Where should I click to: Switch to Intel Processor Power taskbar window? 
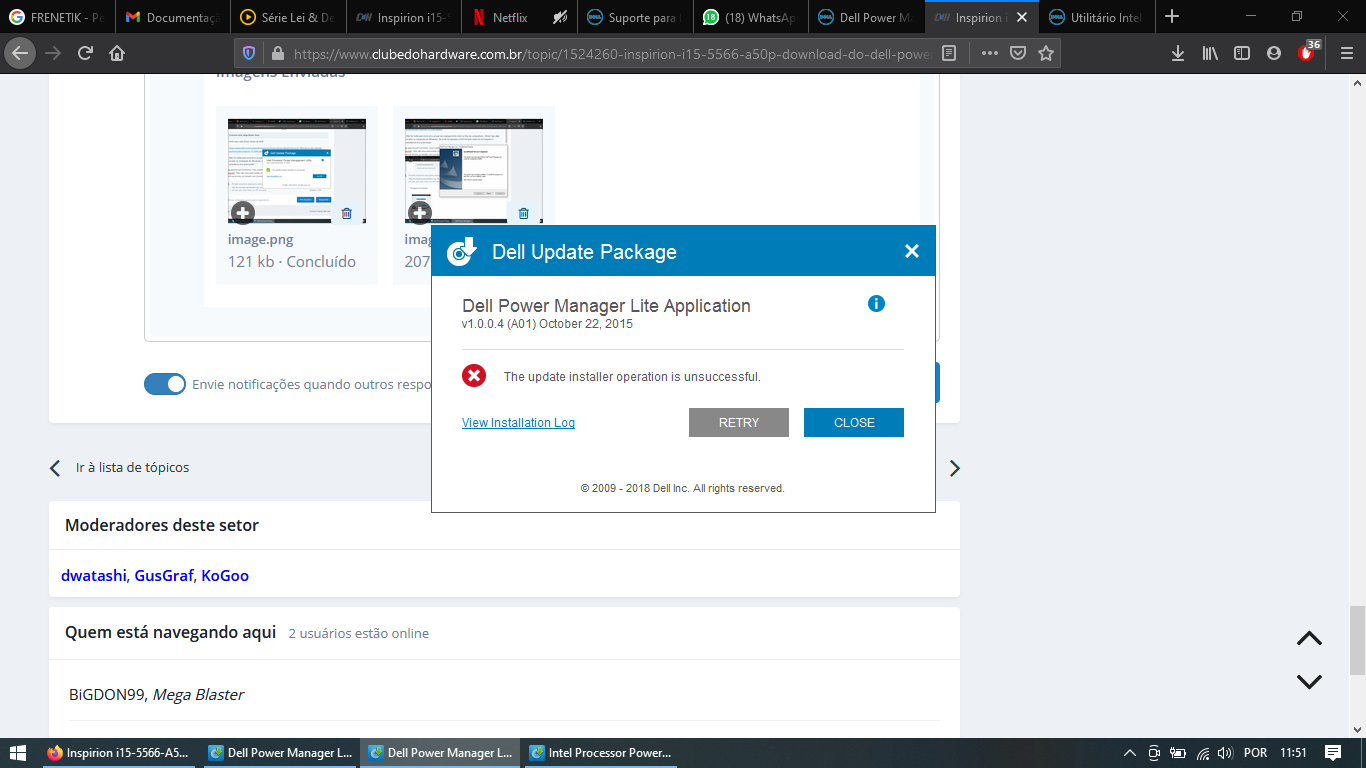pyautogui.click(x=600, y=753)
